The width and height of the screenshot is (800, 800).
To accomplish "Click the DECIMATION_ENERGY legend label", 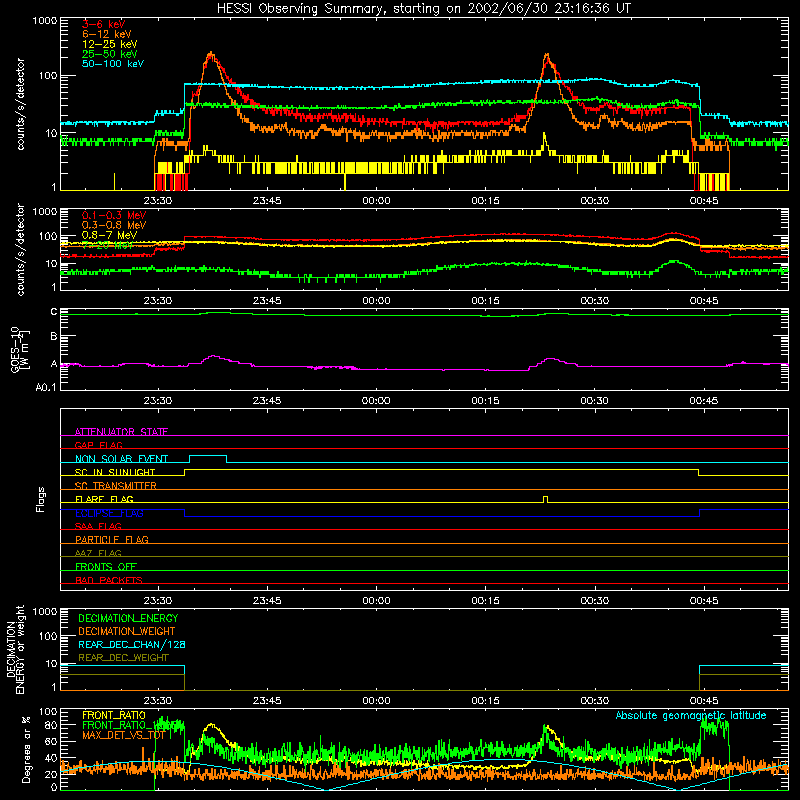I will click(128, 618).
